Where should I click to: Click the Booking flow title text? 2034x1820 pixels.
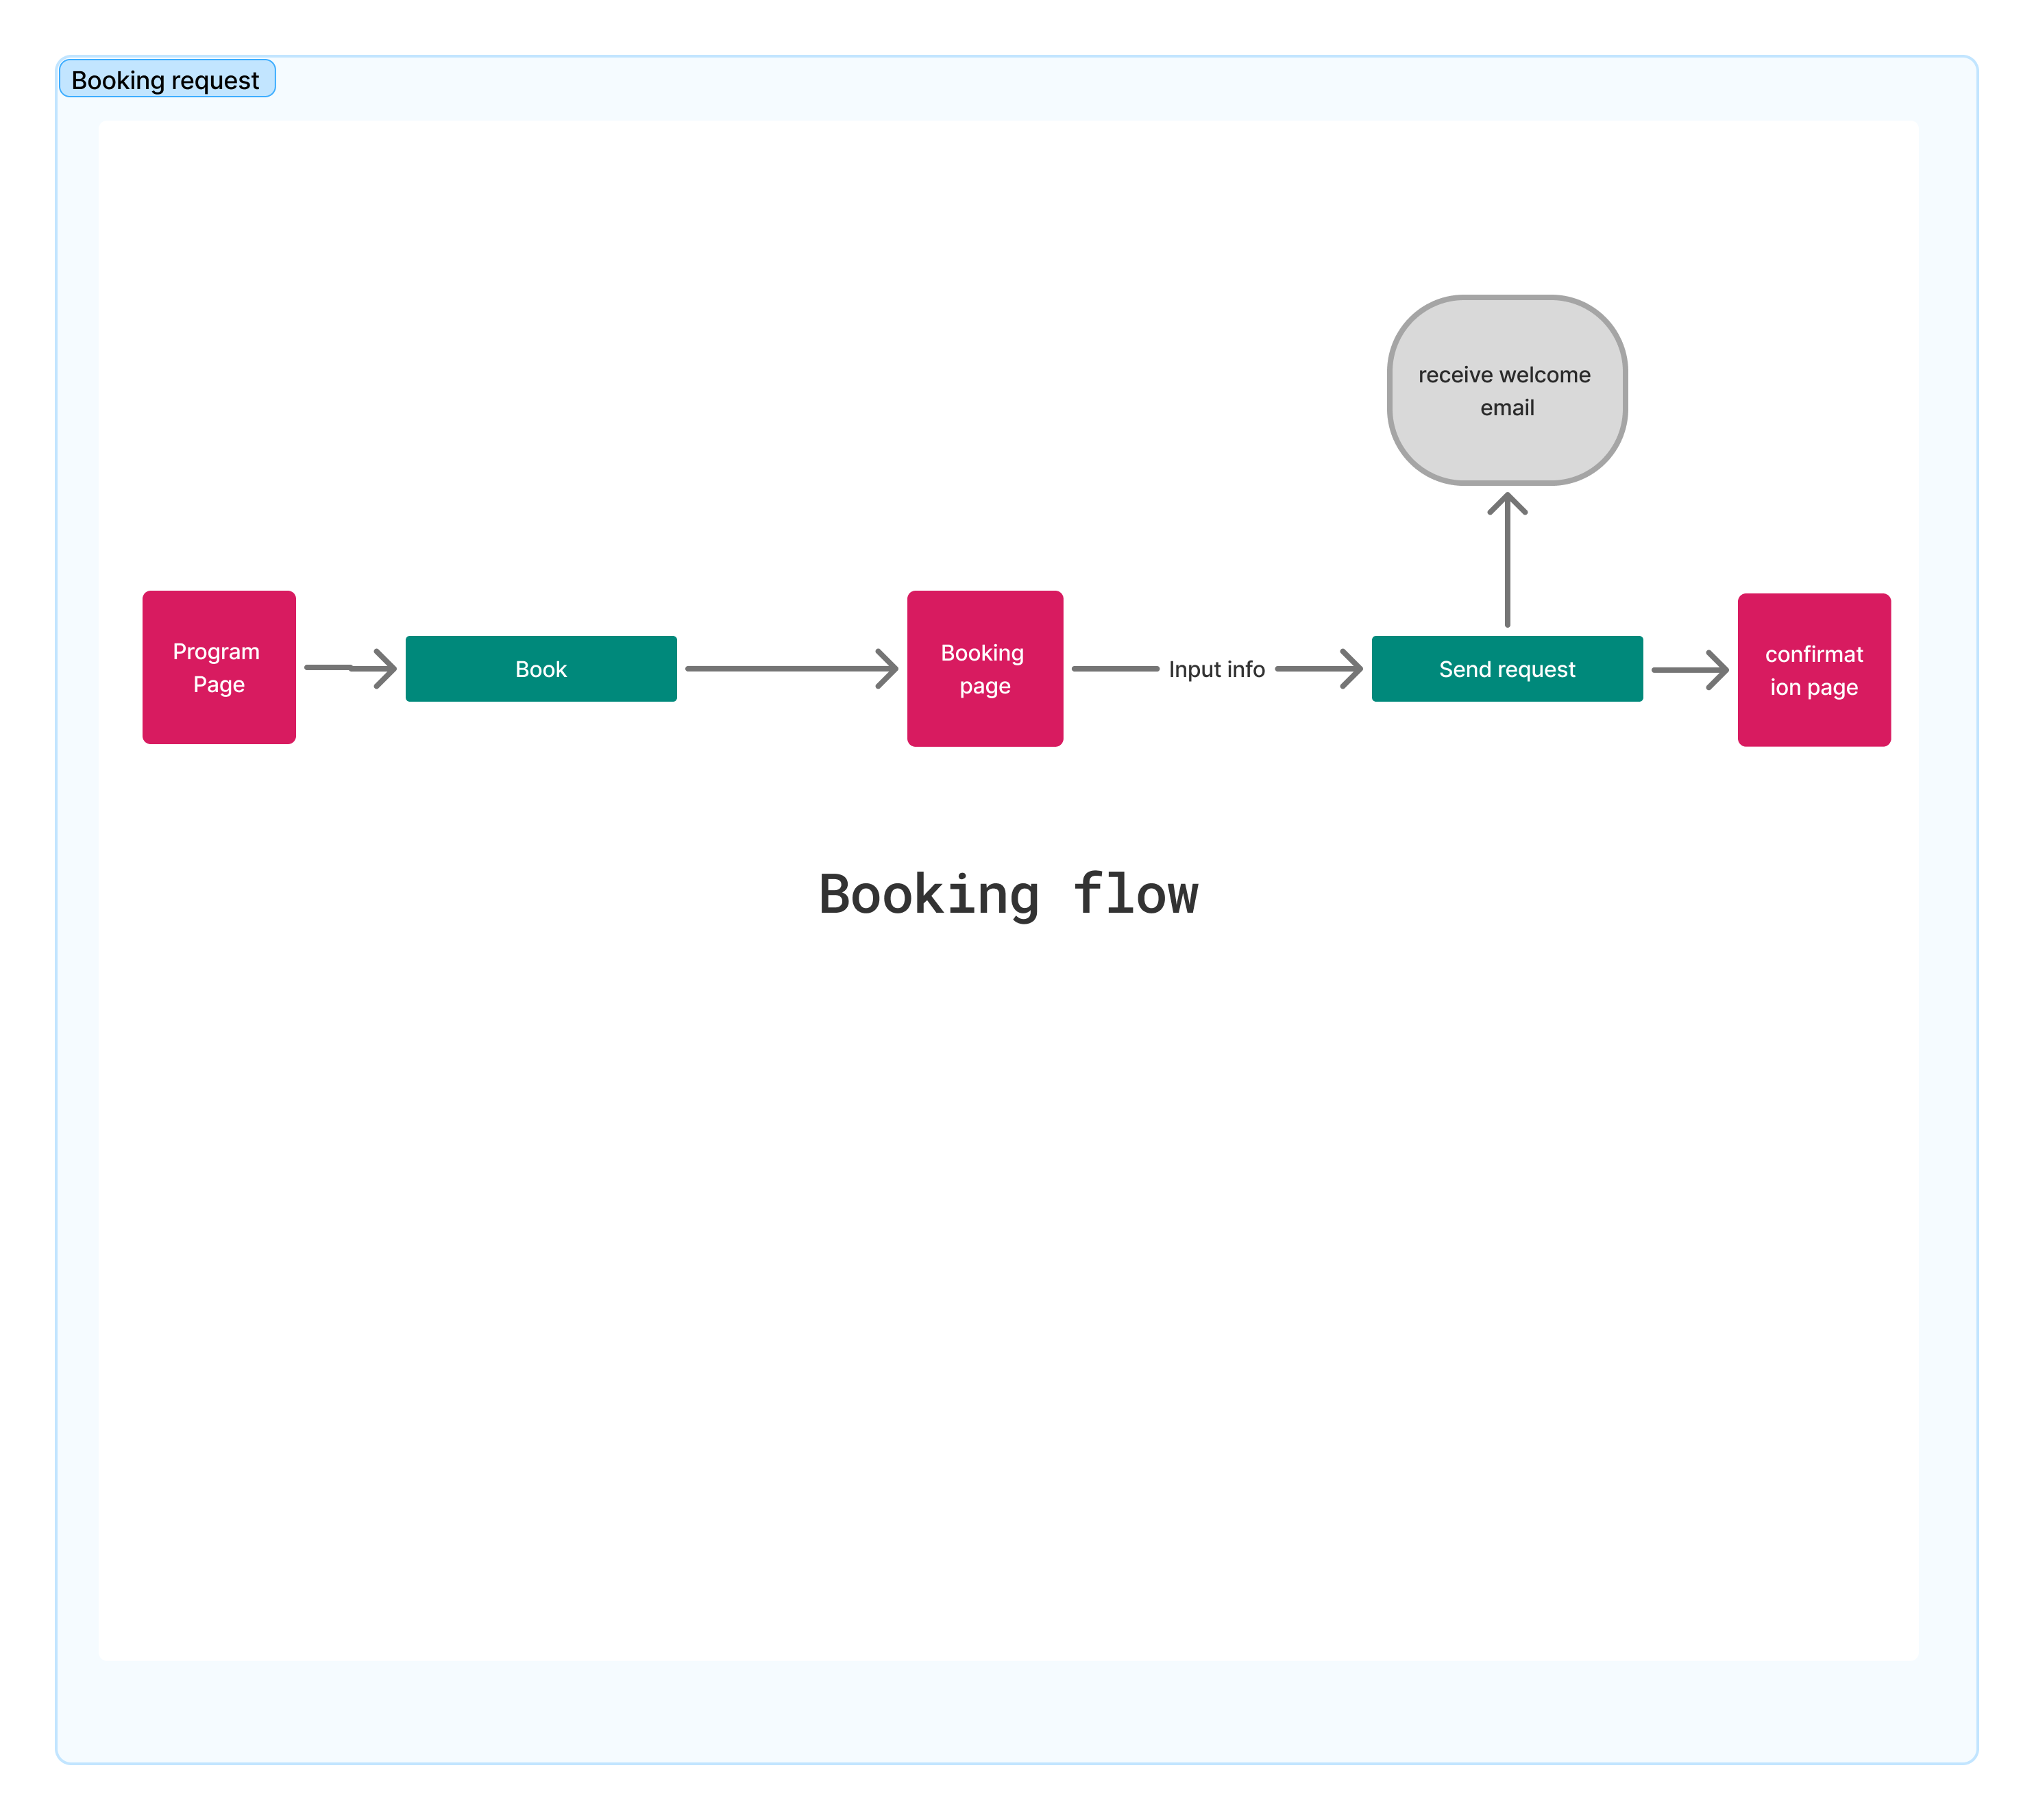[1008, 894]
